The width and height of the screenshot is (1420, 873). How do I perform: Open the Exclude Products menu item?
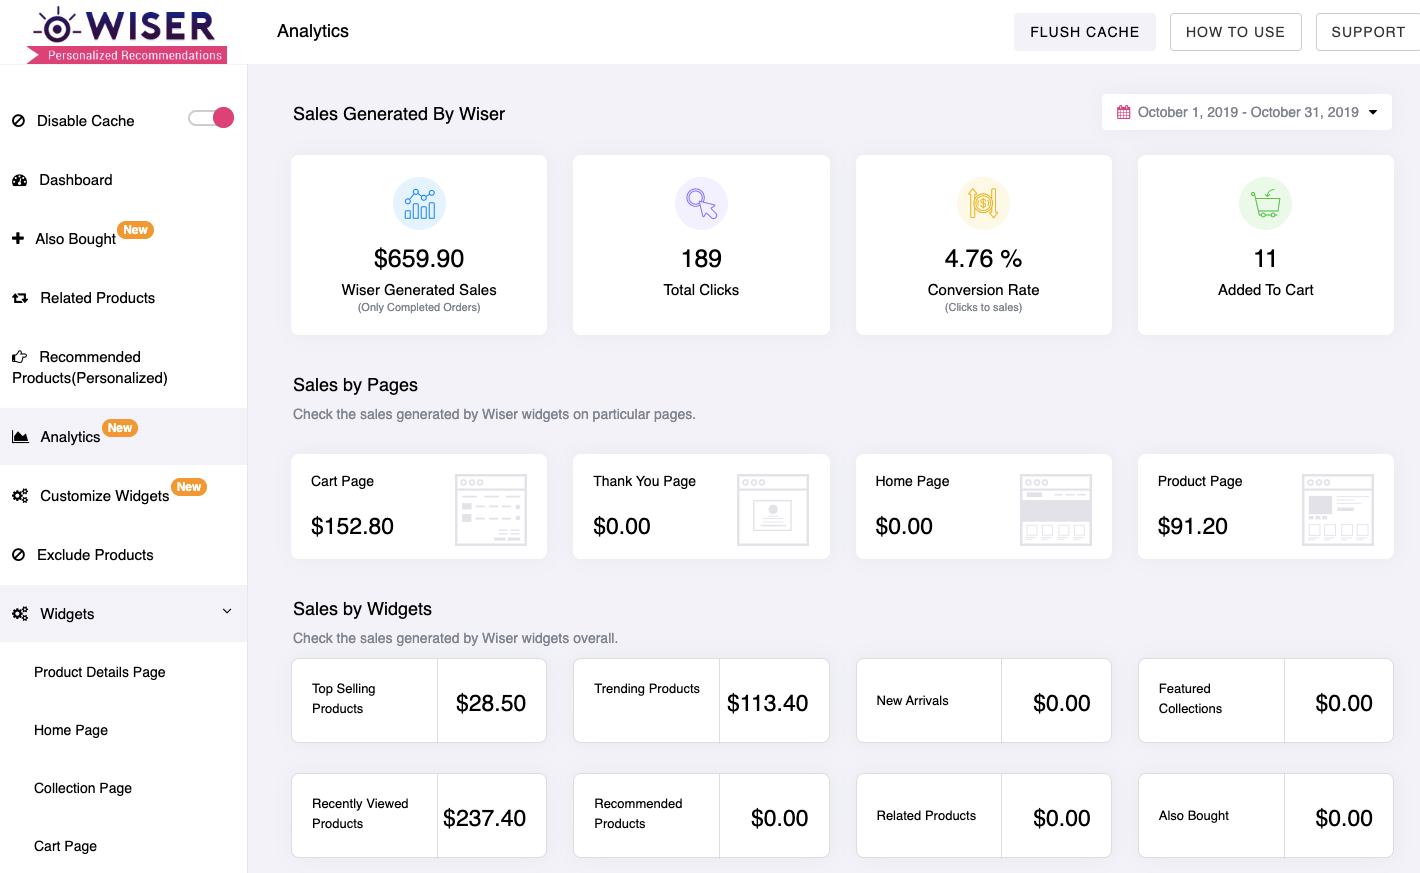pos(95,555)
